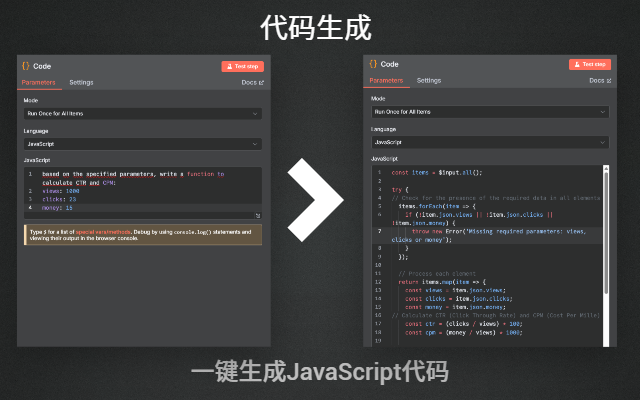Click scroll-up arrow of right code editor scrollbar
640x400 pixels.
click(x=606, y=168)
